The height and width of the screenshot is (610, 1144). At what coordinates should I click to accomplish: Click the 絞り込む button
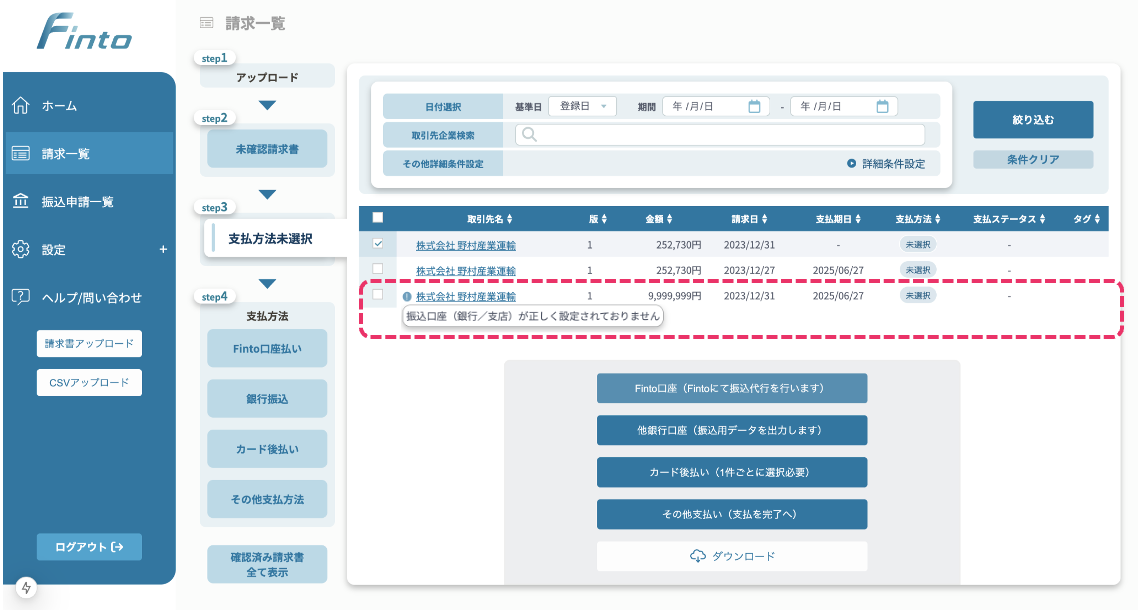[x=1032, y=120]
